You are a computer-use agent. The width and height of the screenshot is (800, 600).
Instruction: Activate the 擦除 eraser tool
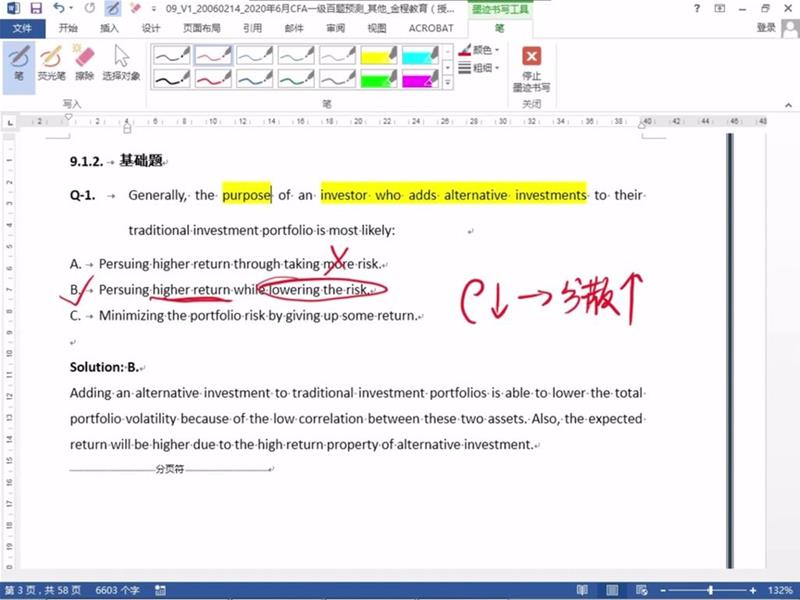(84, 63)
